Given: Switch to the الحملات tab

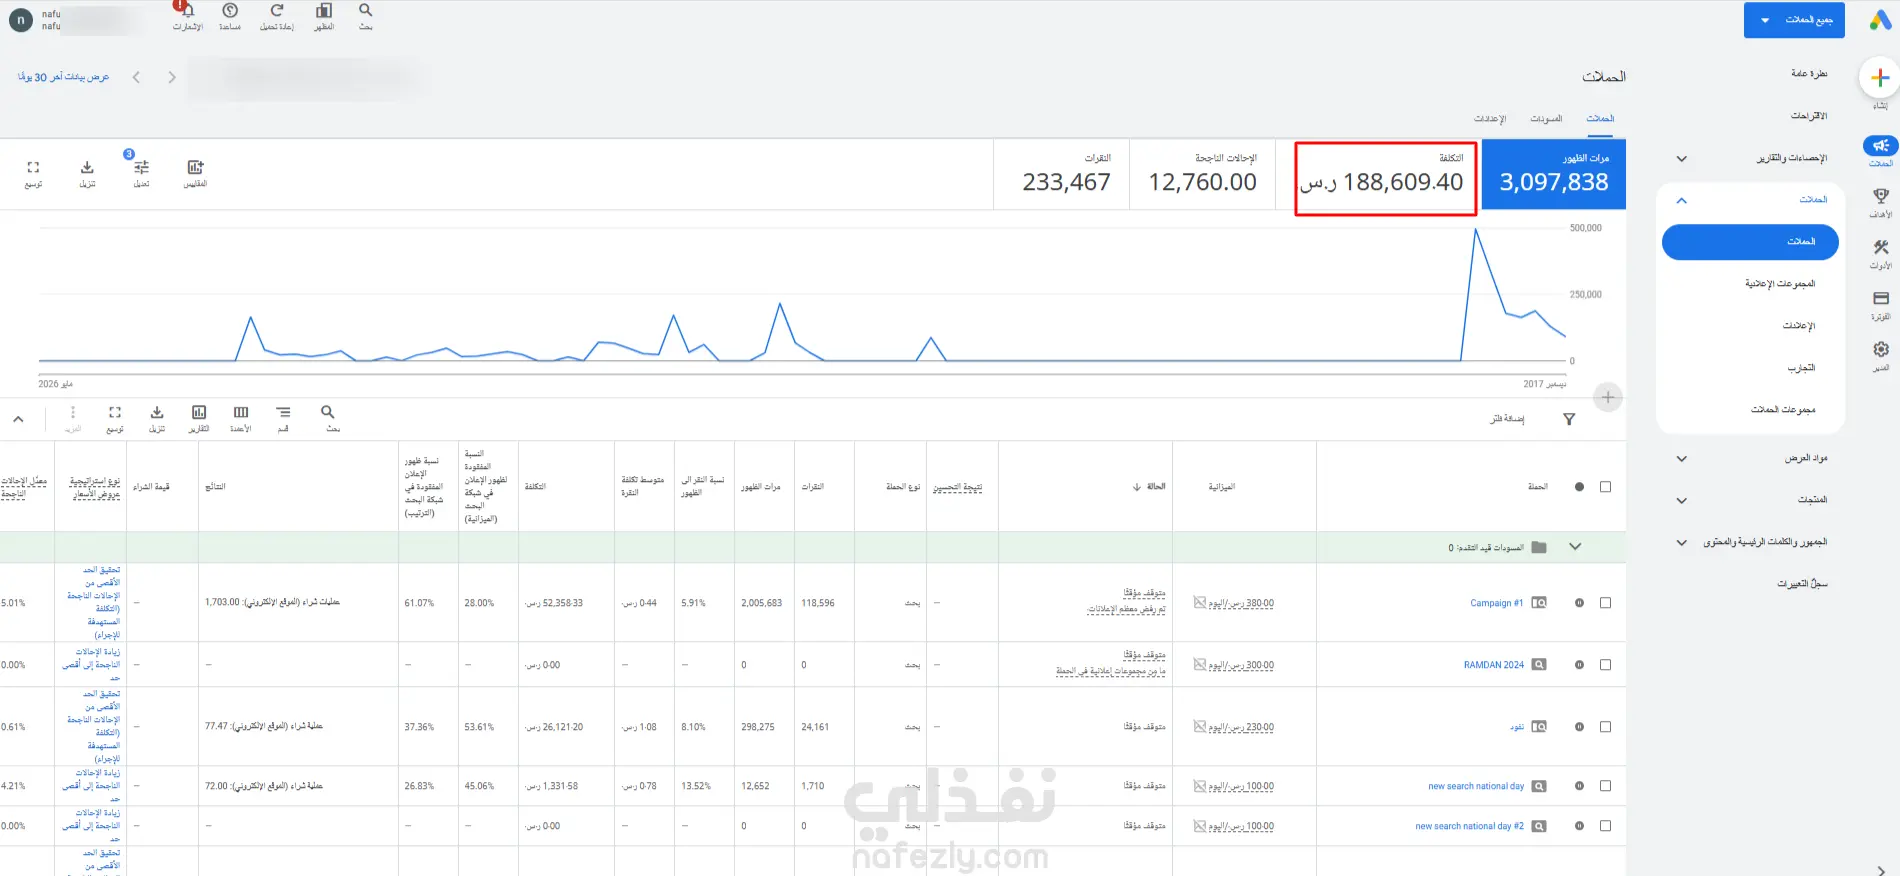Looking at the screenshot, I should (x=1600, y=119).
